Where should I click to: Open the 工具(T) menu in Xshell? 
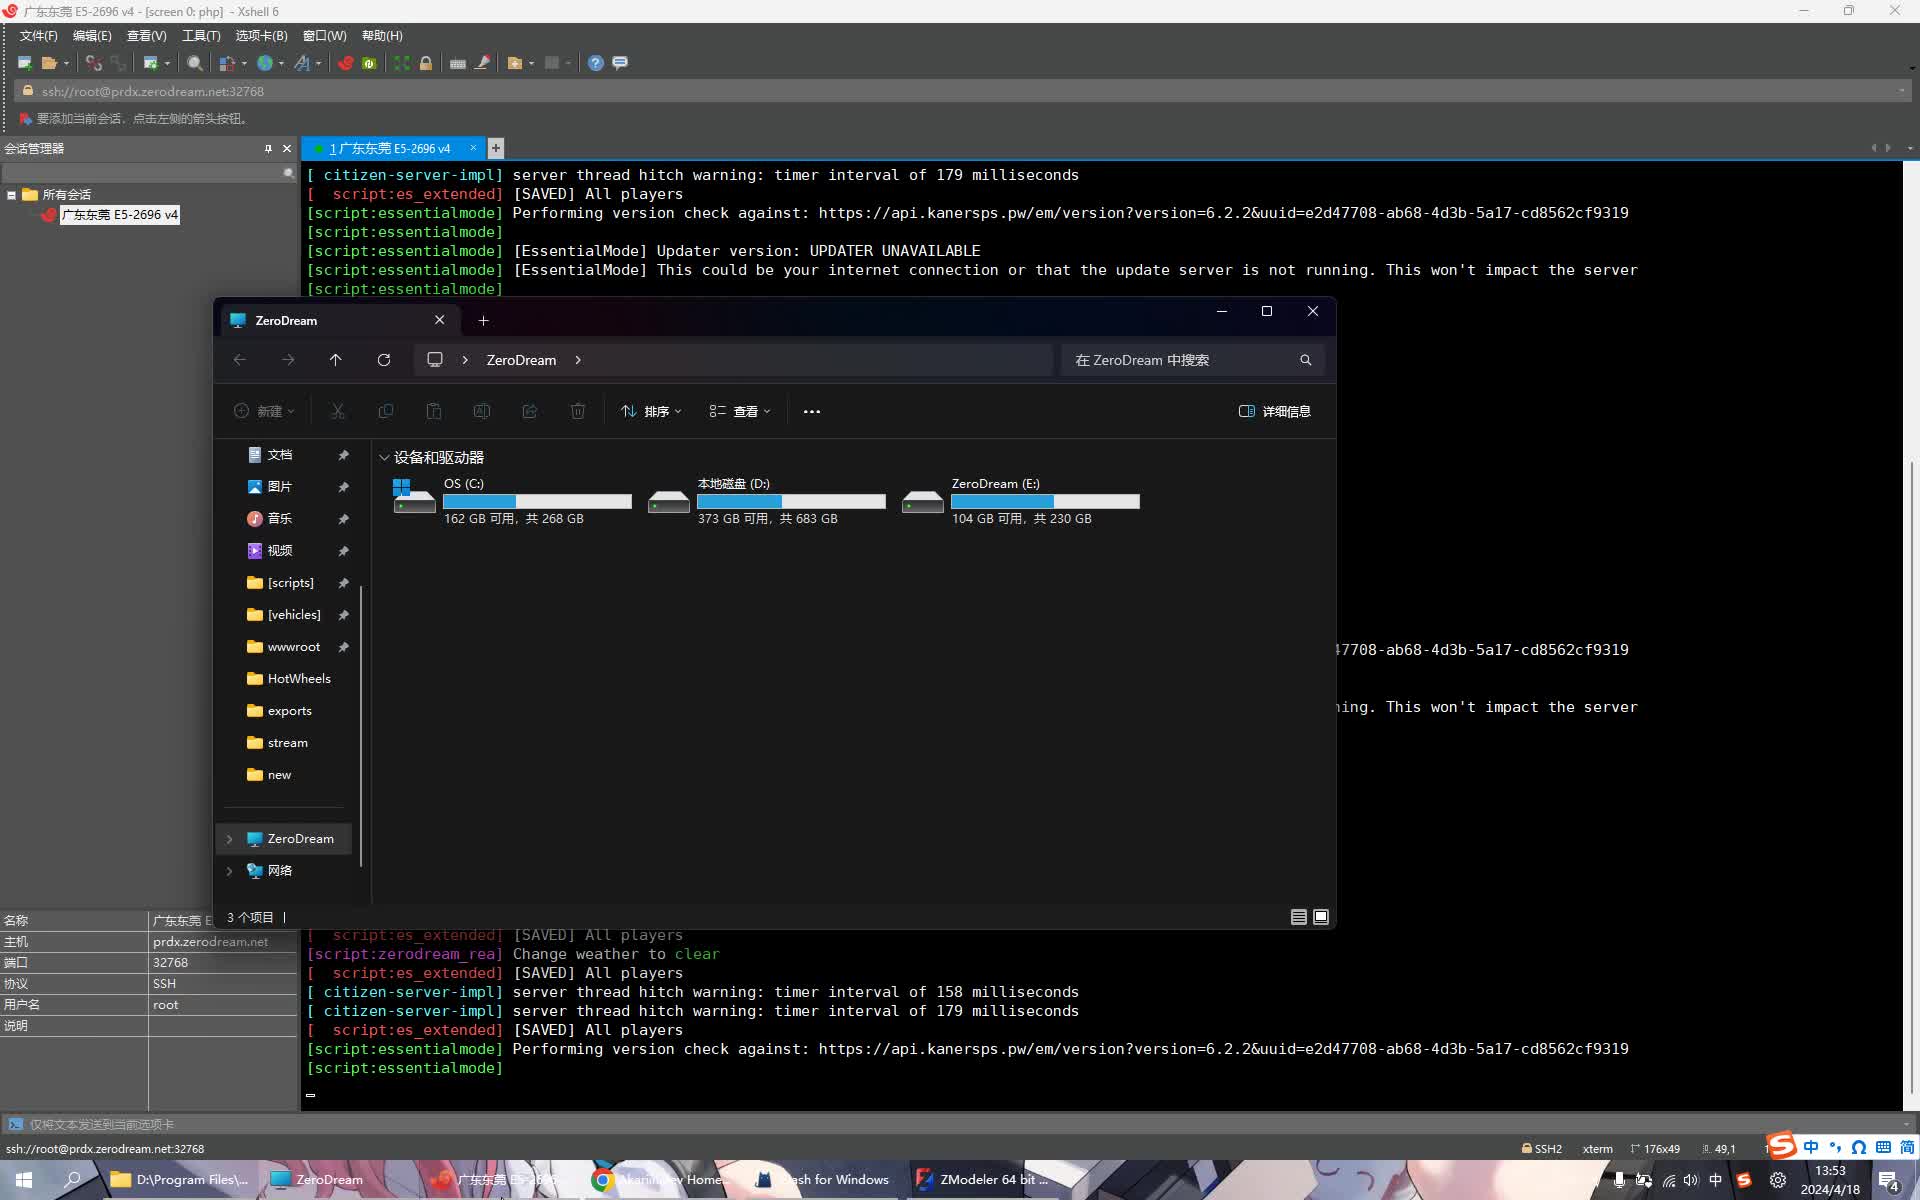click(x=200, y=35)
